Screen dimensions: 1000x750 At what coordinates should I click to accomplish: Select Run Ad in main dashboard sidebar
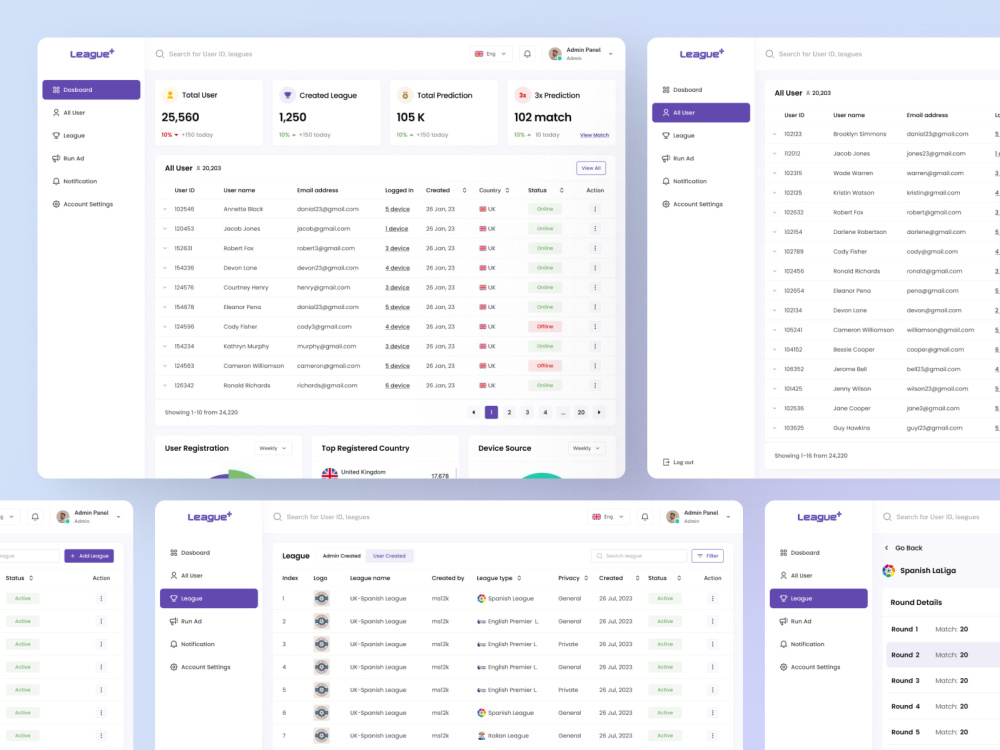tap(91, 159)
